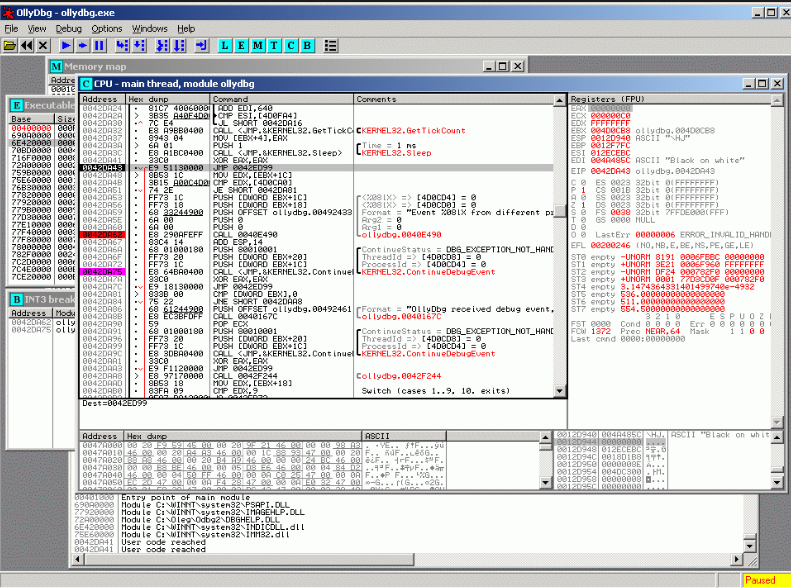Run the program with the play icon

click(x=66, y=46)
